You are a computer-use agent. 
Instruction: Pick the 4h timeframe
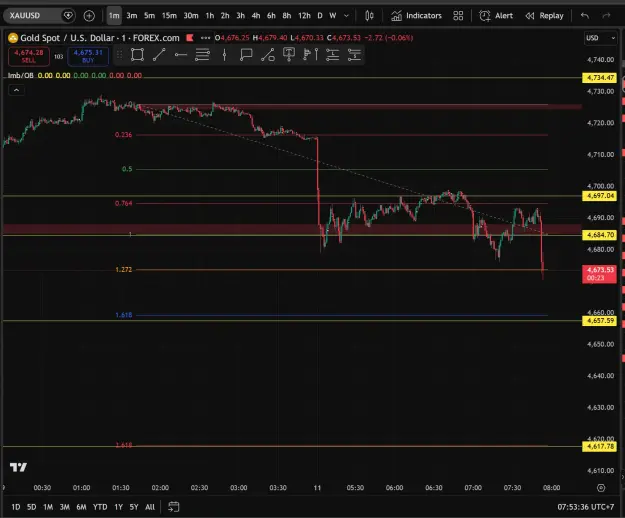click(x=256, y=16)
